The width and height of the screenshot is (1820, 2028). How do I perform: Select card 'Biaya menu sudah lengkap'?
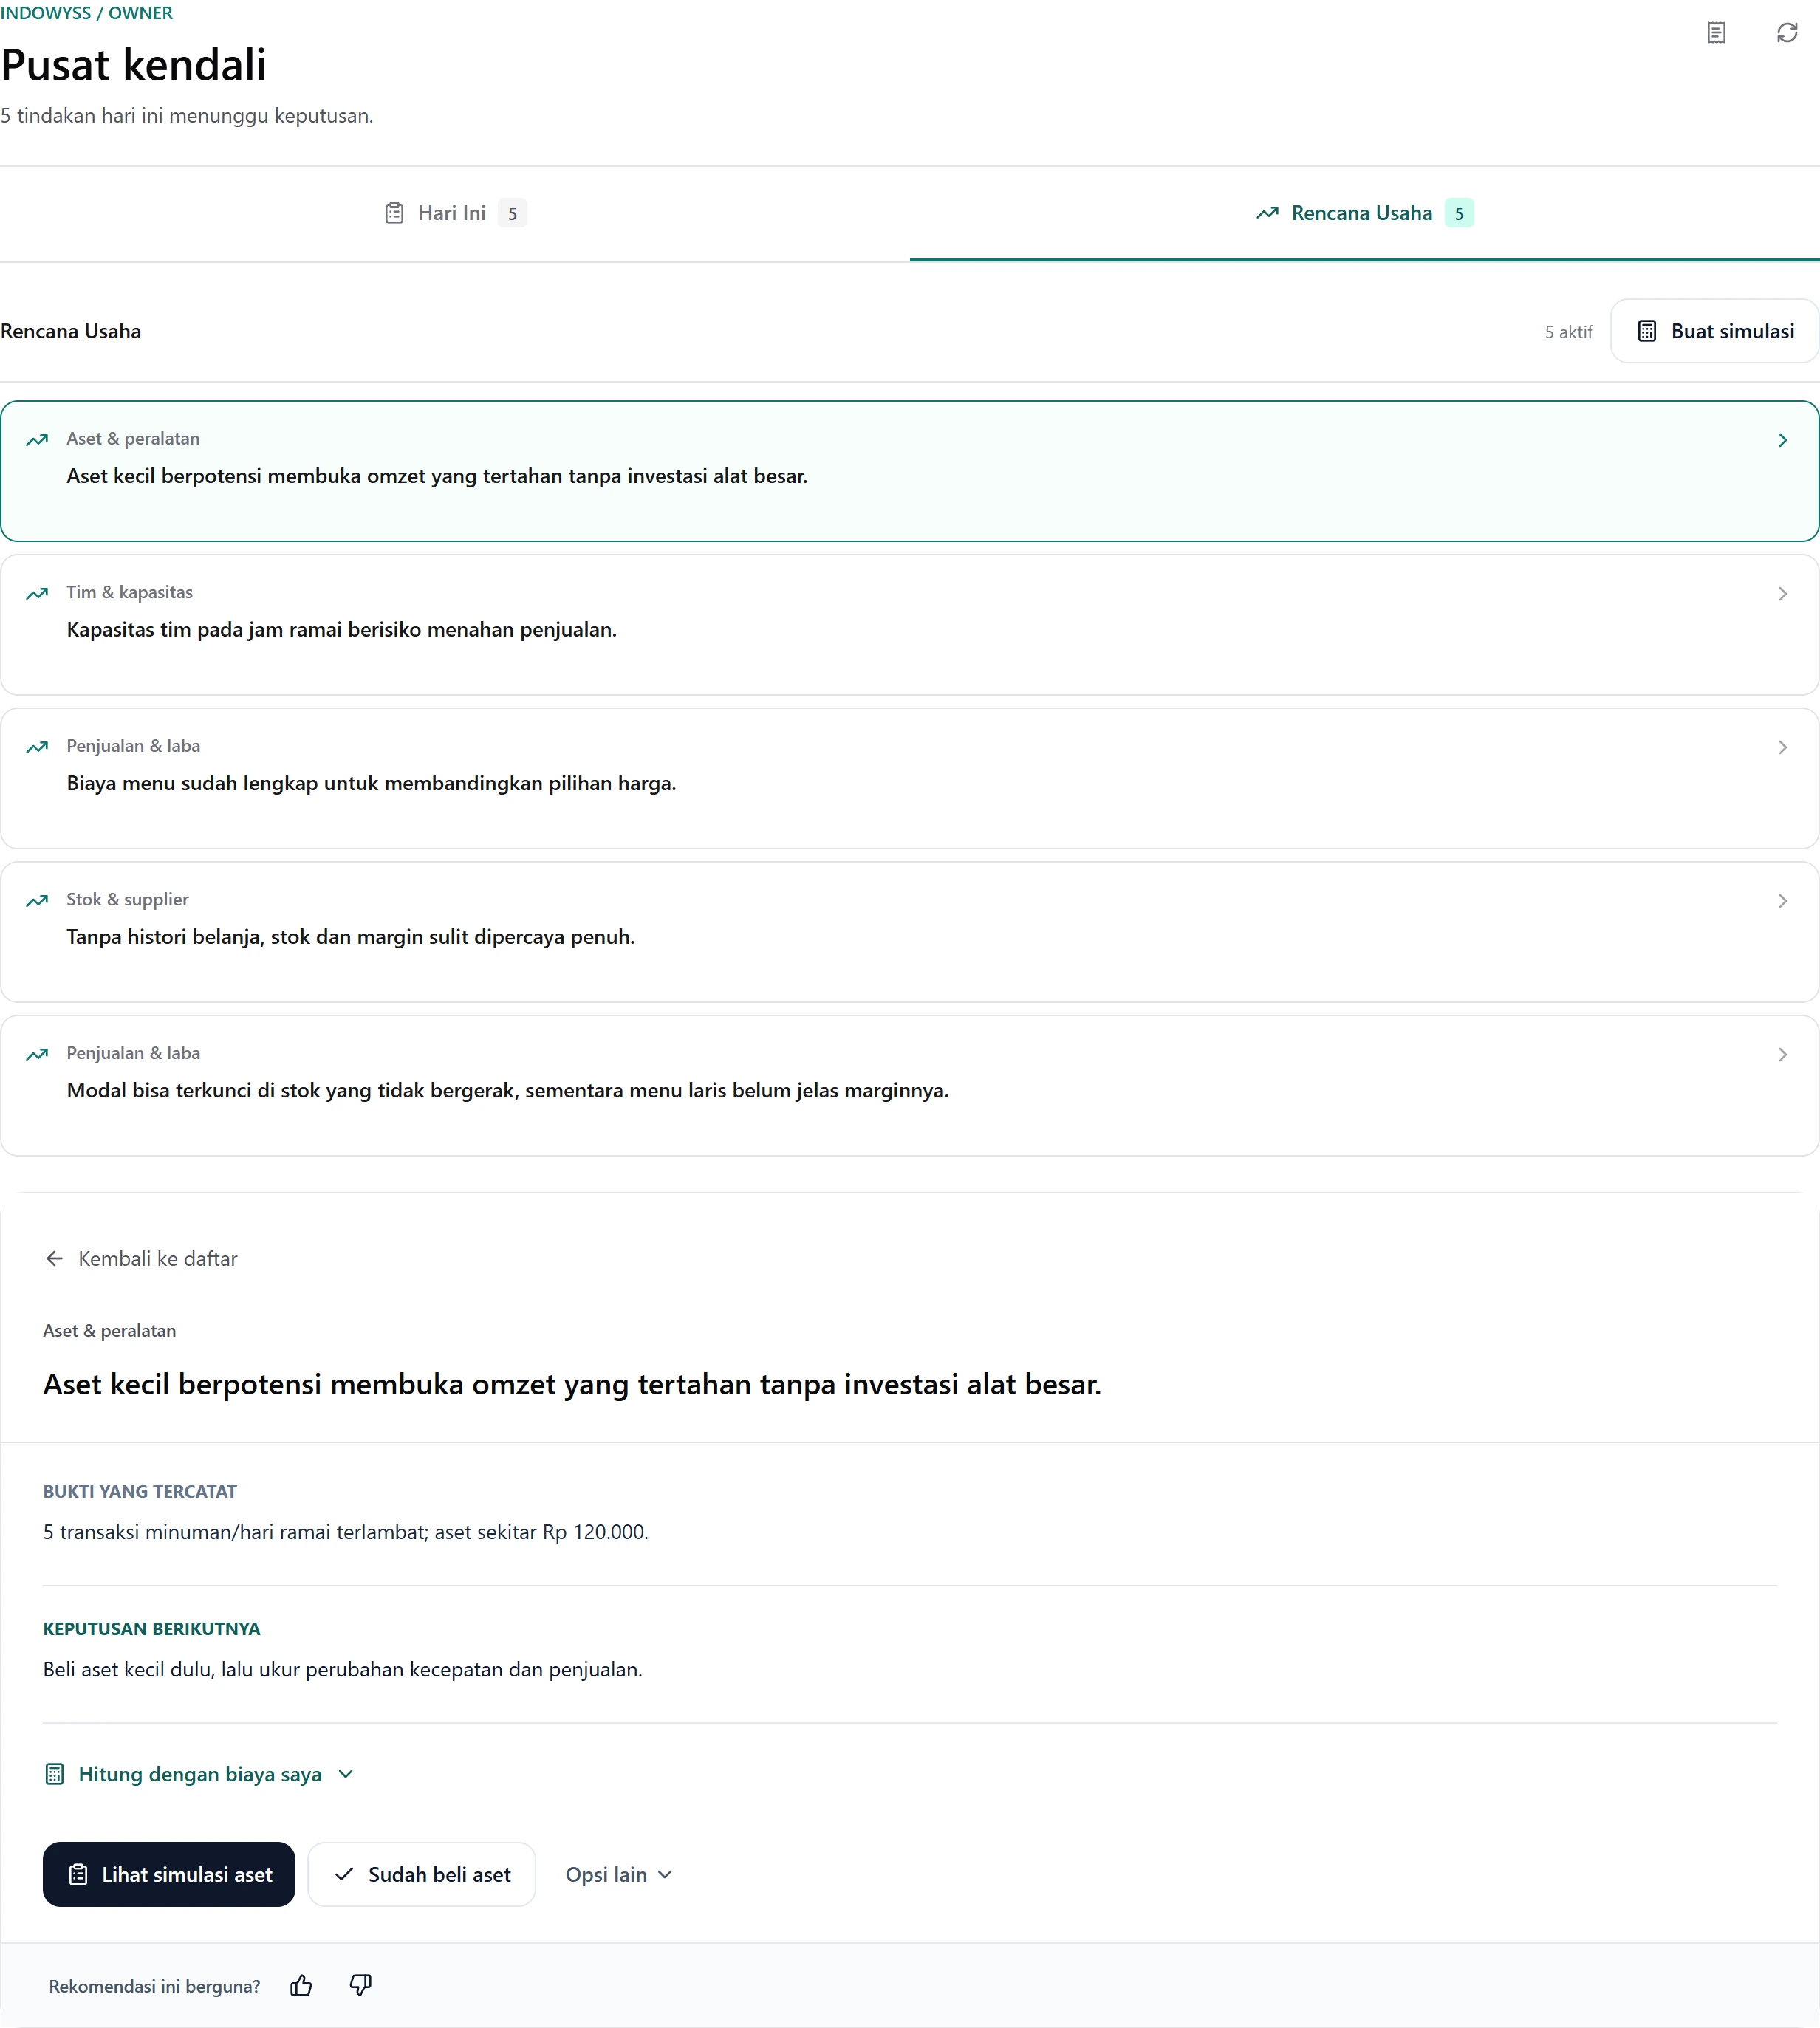(x=909, y=778)
